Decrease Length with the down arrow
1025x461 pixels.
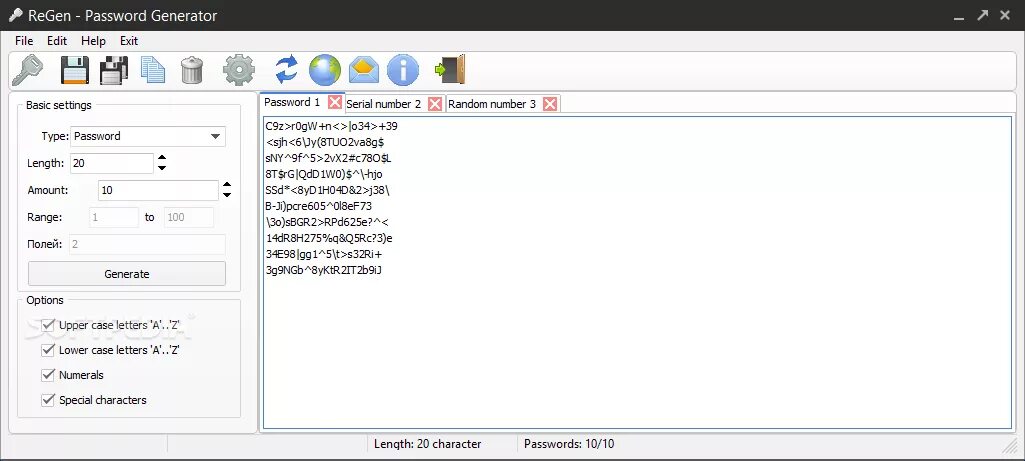pyautogui.click(x=162, y=168)
